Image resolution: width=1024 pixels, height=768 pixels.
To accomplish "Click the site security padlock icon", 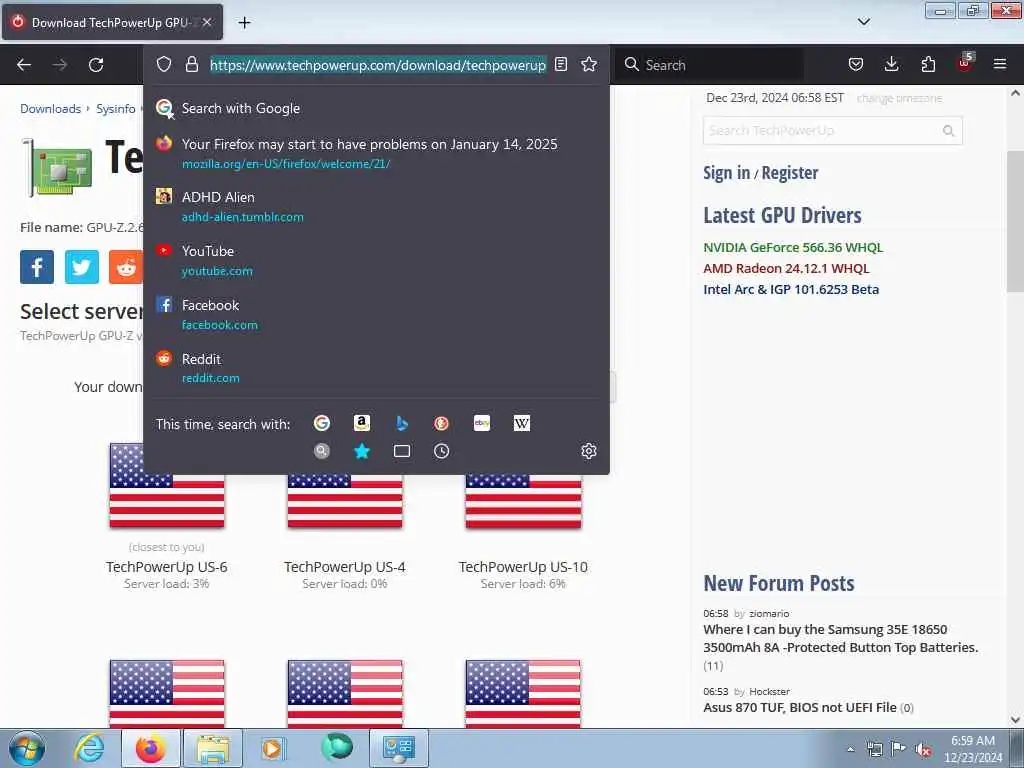I will (191, 64).
